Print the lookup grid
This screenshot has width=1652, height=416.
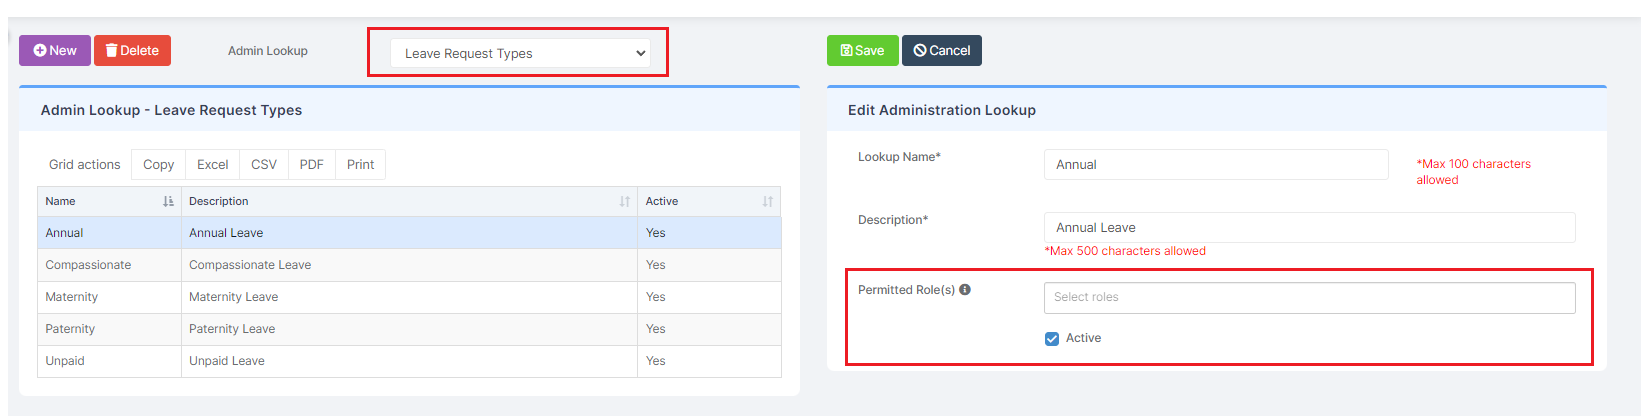(x=360, y=165)
